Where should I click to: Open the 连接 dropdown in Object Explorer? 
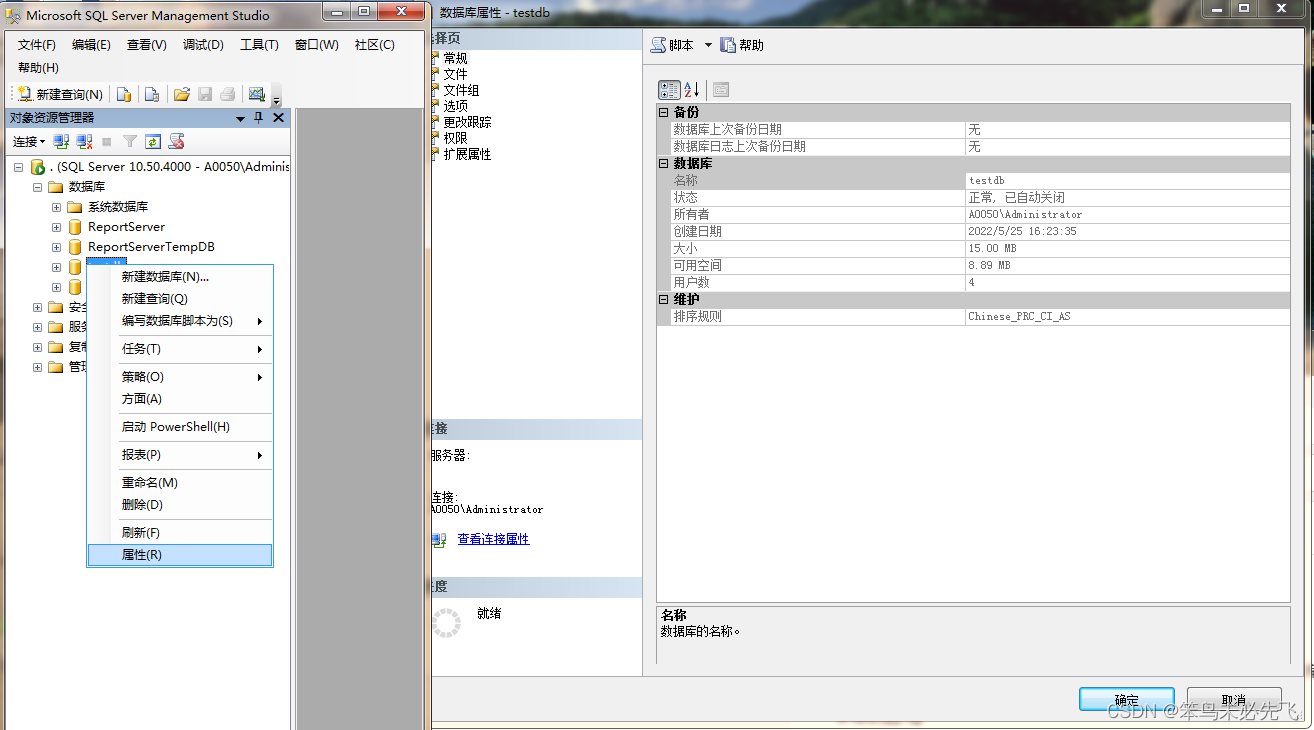click(x=28, y=141)
